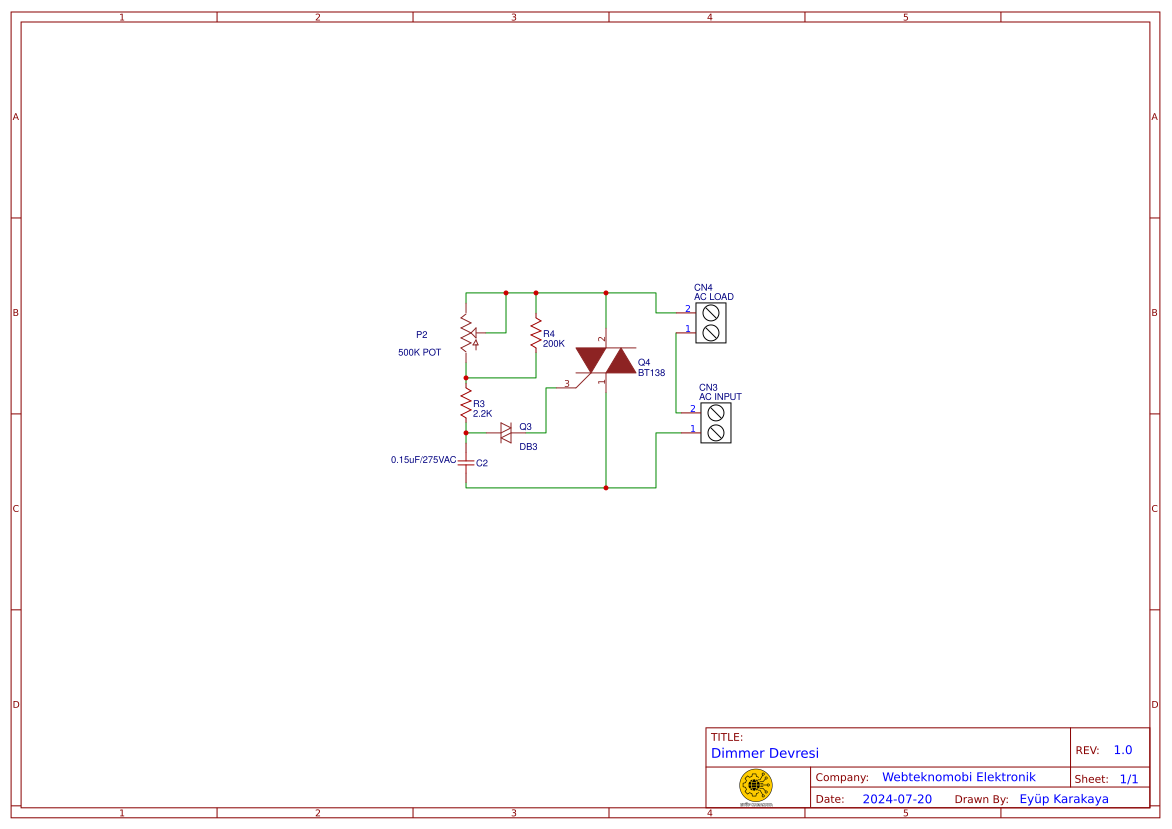Select the REV 1.0 value
The image size is (1172, 829).
[x=1124, y=747]
